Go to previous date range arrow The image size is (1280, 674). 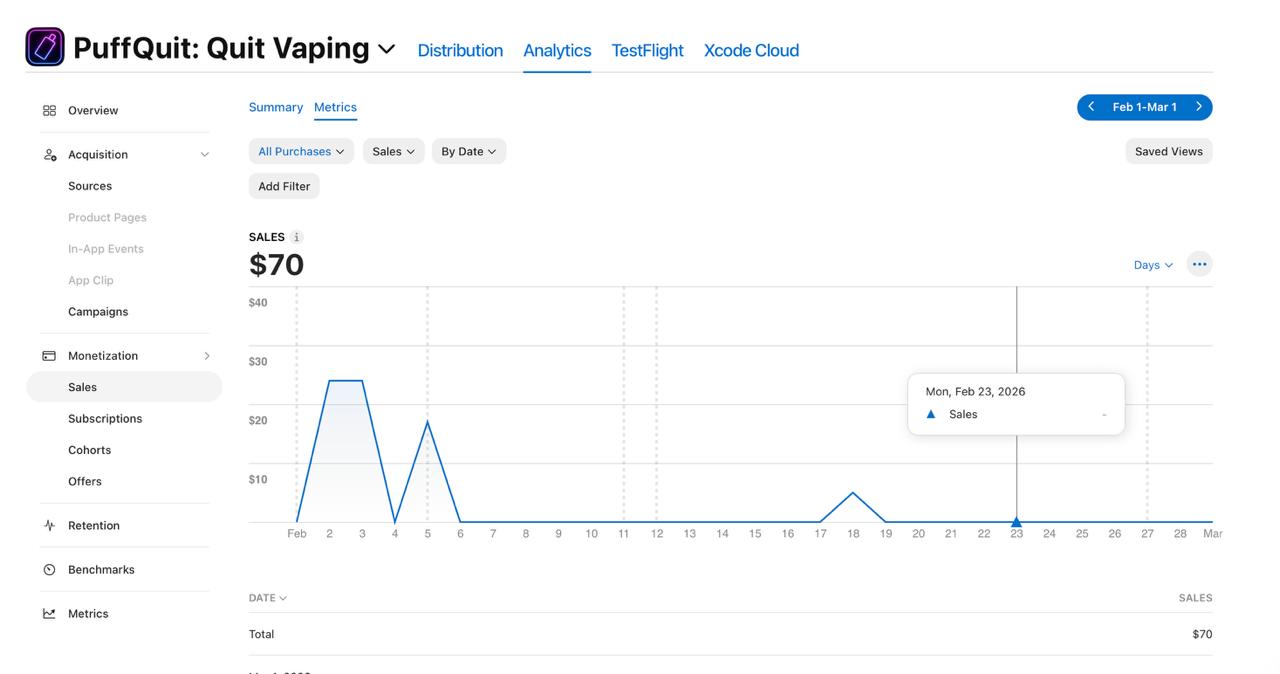[1091, 107]
